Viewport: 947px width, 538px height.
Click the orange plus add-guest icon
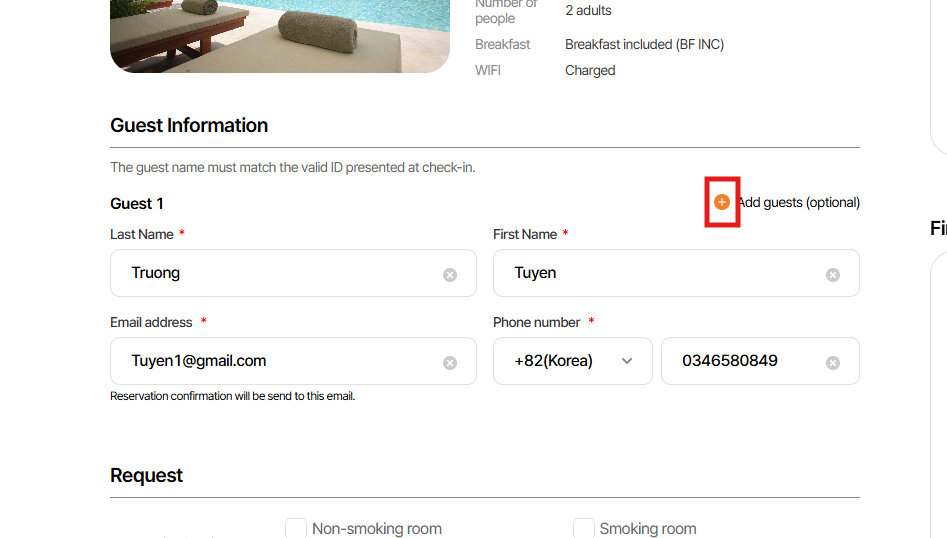tap(722, 202)
